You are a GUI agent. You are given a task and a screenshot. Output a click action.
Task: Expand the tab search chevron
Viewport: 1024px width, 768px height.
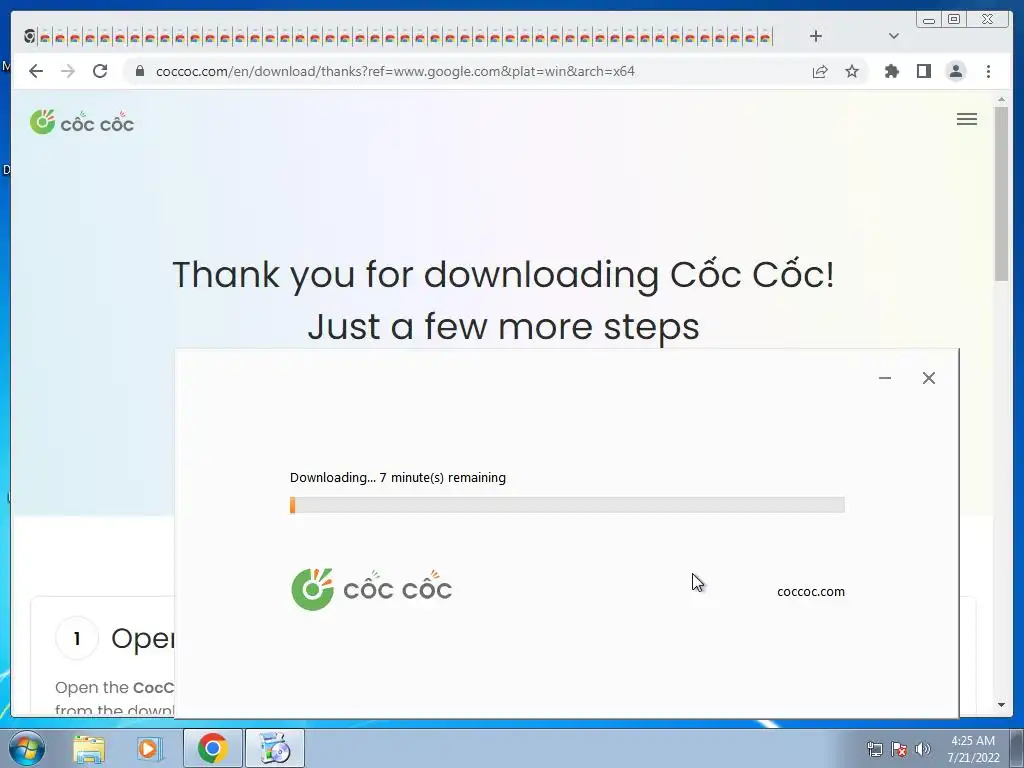[x=893, y=36]
